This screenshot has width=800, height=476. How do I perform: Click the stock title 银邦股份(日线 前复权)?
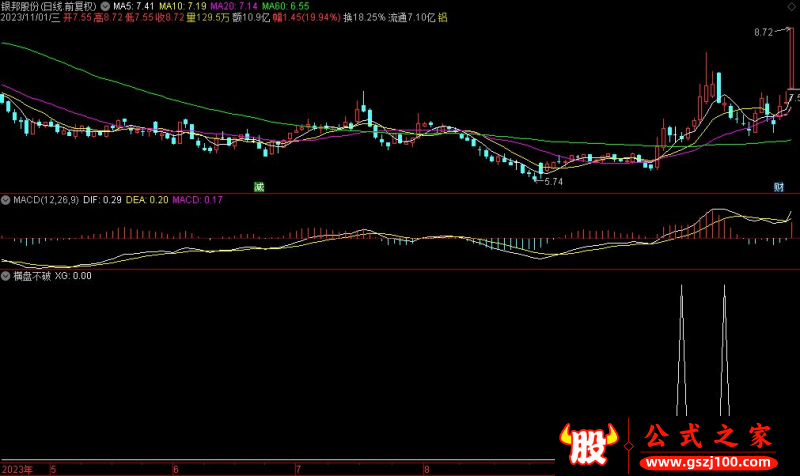[x=49, y=6]
